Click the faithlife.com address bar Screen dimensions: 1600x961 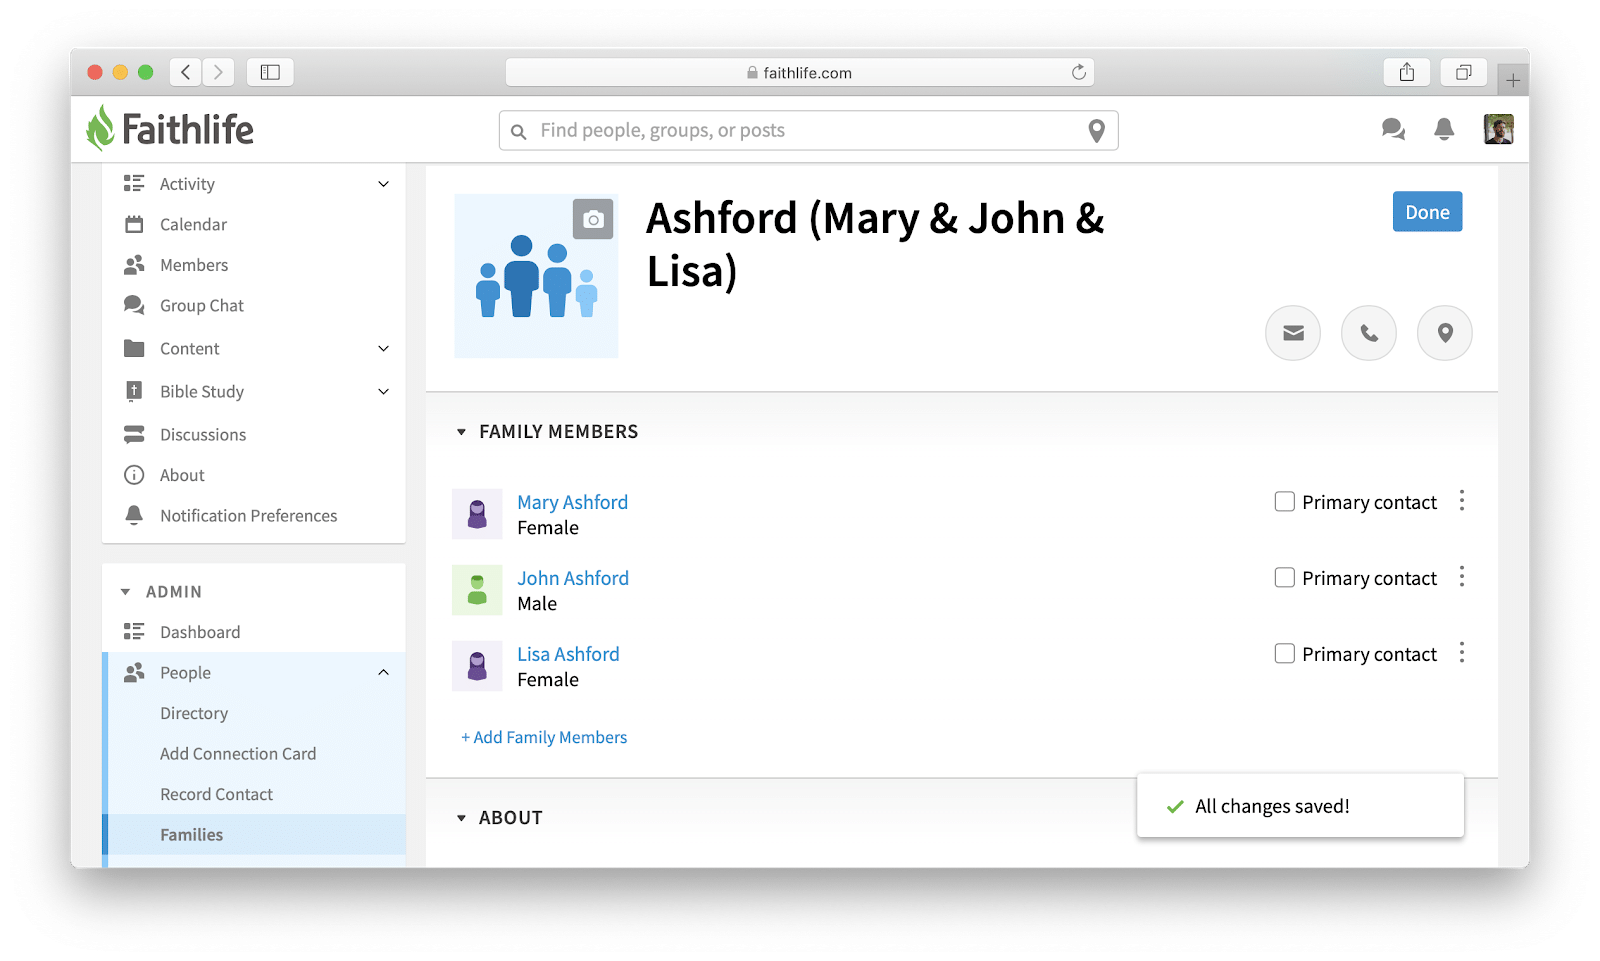[x=800, y=72]
